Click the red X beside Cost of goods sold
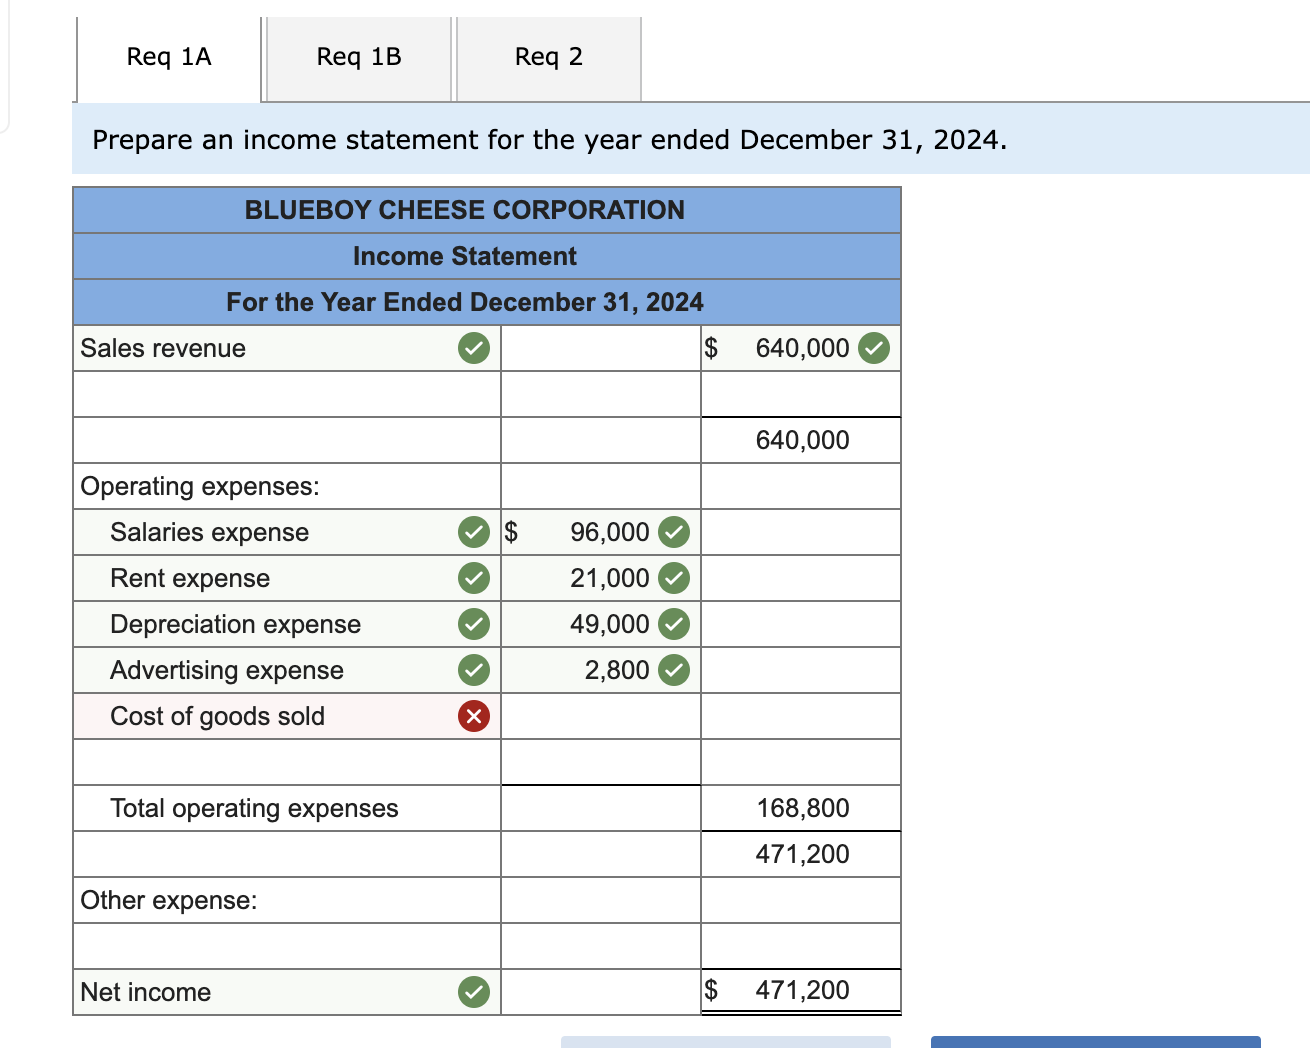This screenshot has width=1310, height=1048. 473,716
